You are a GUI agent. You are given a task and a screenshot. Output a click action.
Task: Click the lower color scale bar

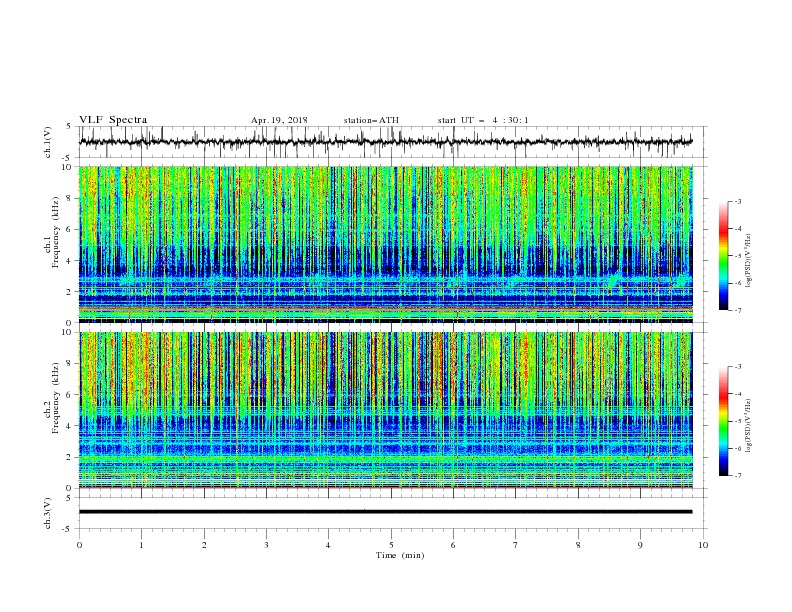point(724,421)
